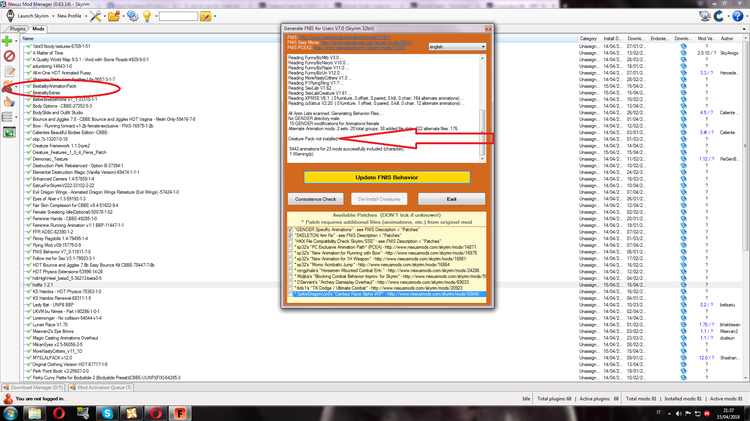Screen dimensions: 750x421
Task: Open the FNIS Sexy Move link
Action: [x=366, y=43]
